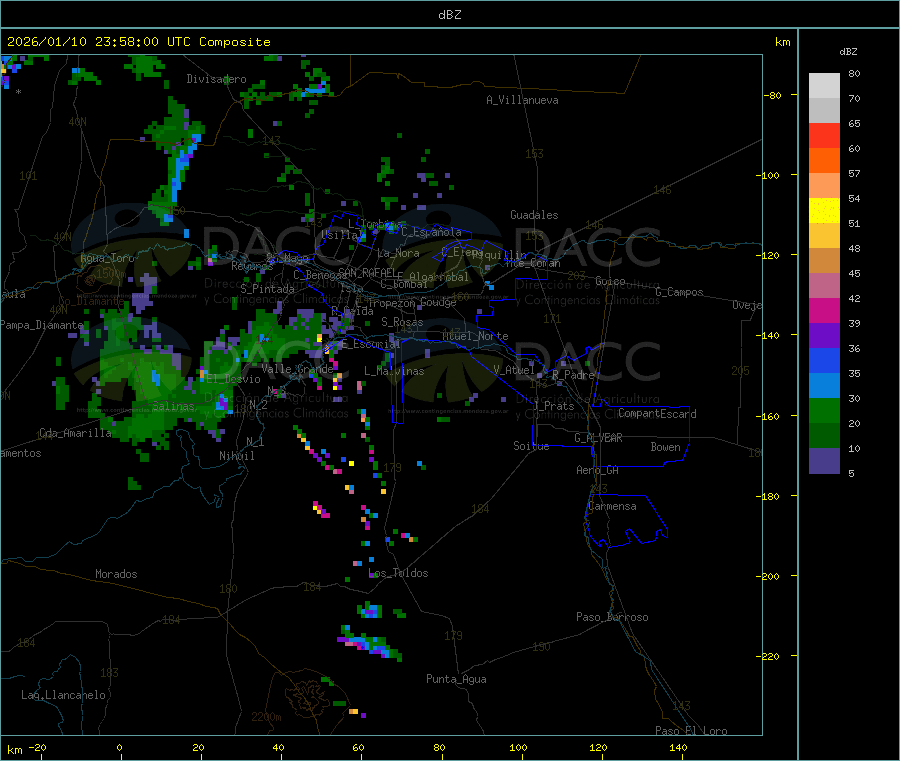Click the 80 dBZ color swatch

(824, 86)
